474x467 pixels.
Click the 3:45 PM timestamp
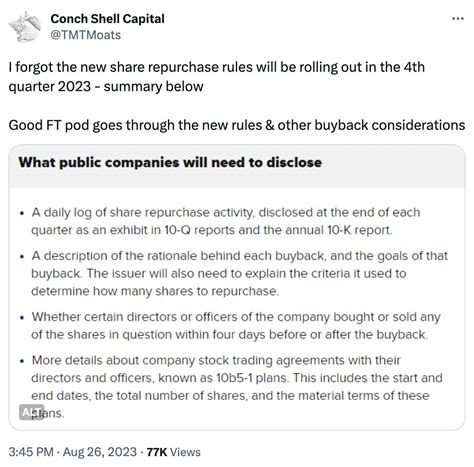click(x=31, y=452)
